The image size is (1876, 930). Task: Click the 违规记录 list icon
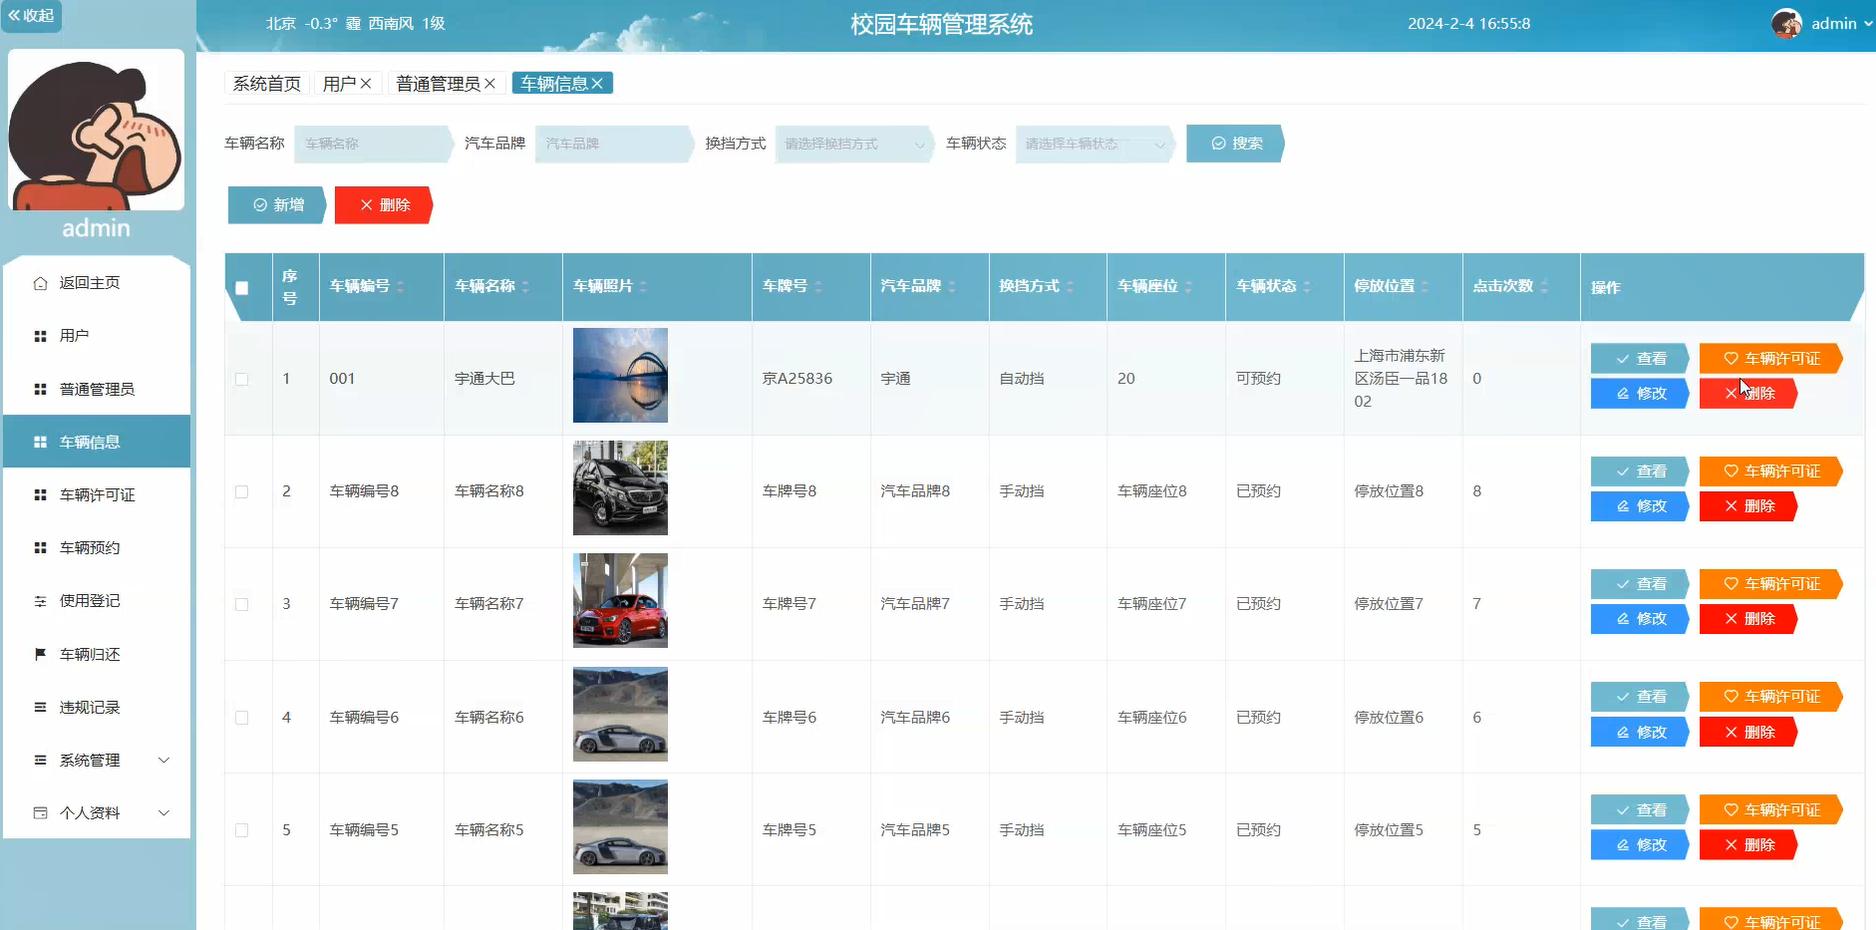[x=40, y=707]
